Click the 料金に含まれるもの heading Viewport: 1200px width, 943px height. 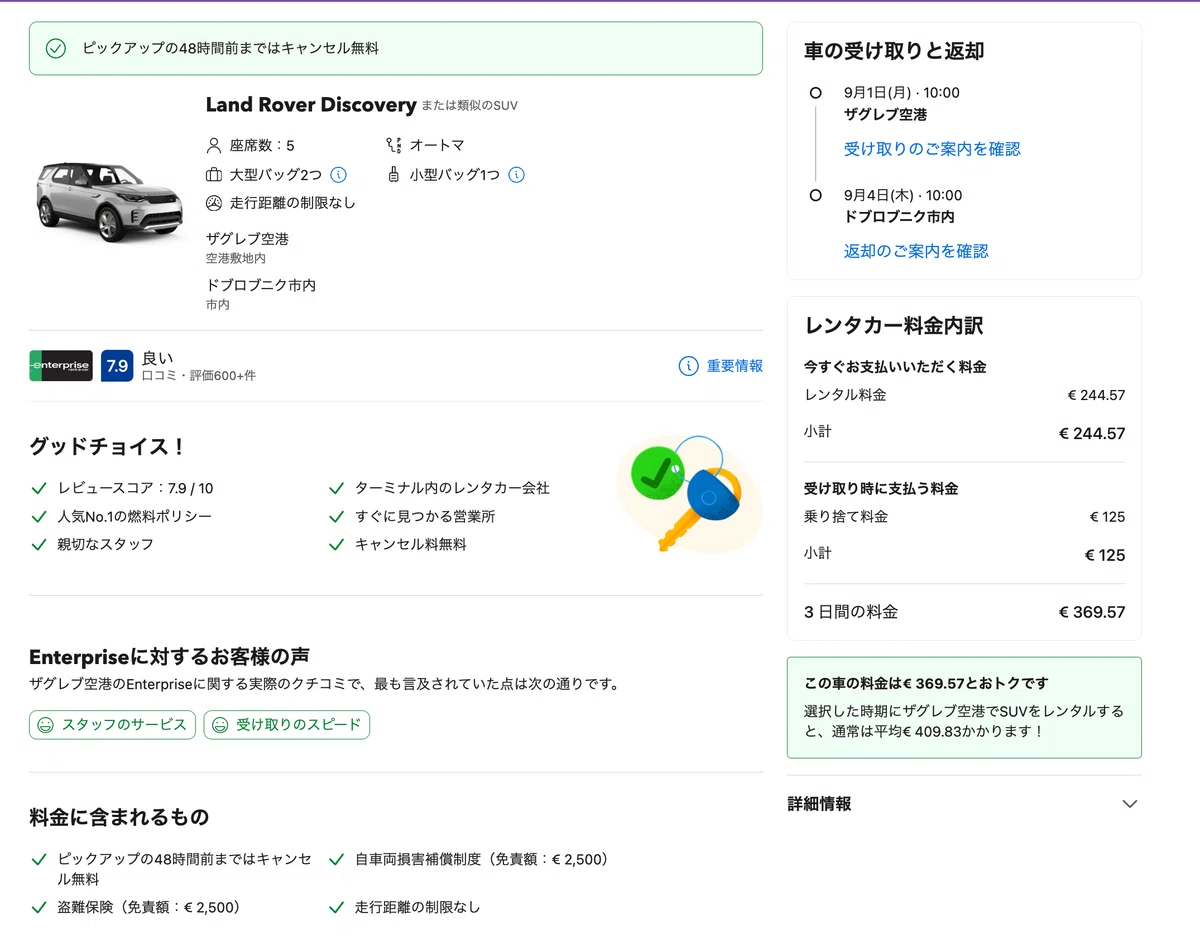pyautogui.click(x=119, y=817)
